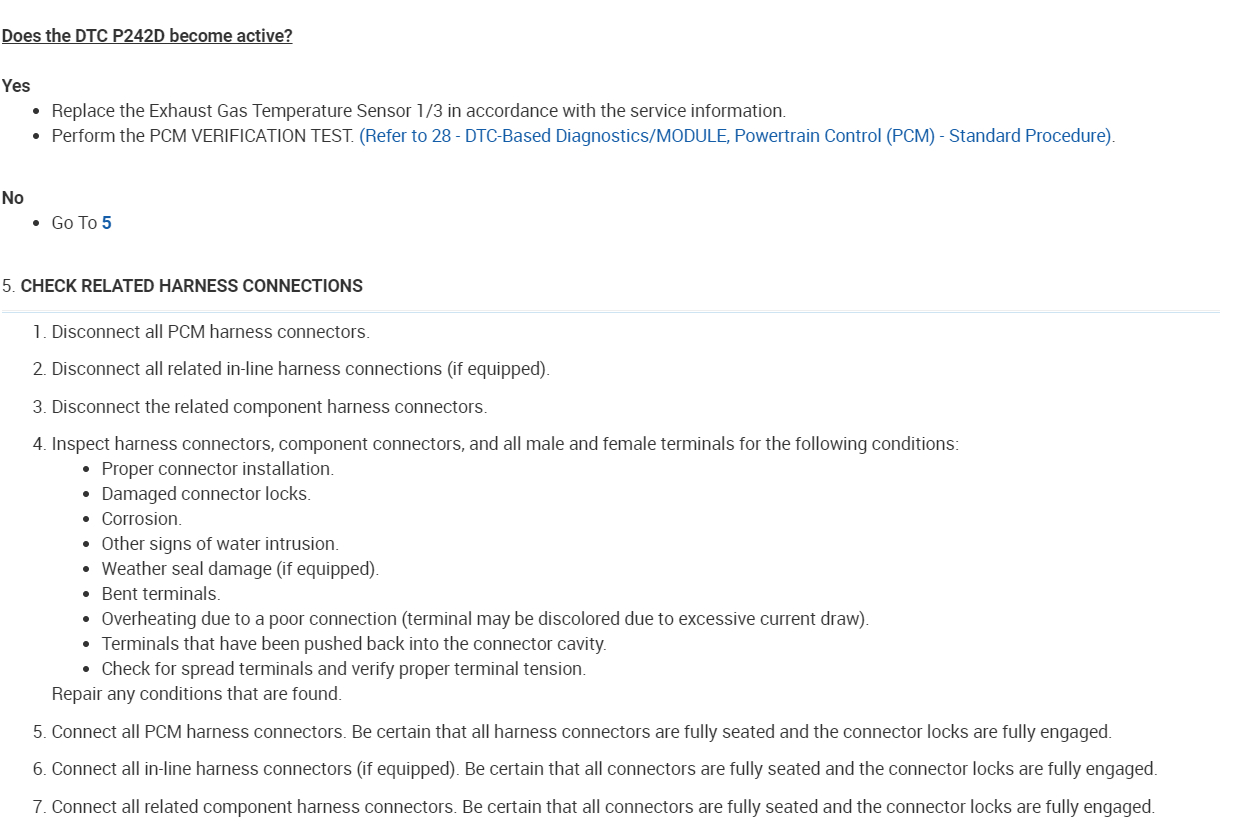Click the 'Perform the PCM VERIFICATION TEST' text
Image resolution: width=1259 pixels, height=831 pixels.
pos(204,136)
